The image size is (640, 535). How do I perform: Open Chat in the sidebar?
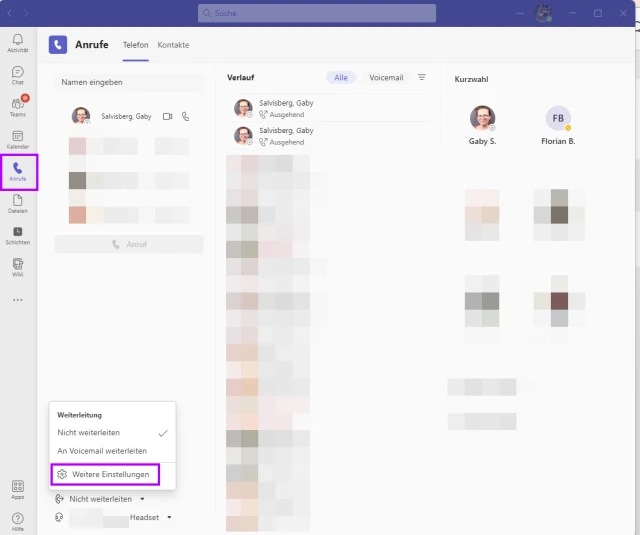click(x=17, y=74)
